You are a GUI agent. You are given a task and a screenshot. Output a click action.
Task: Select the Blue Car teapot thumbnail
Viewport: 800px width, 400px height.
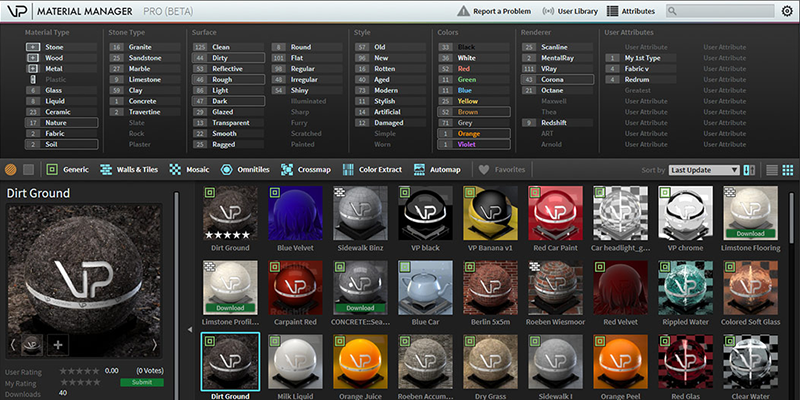pyautogui.click(x=425, y=288)
